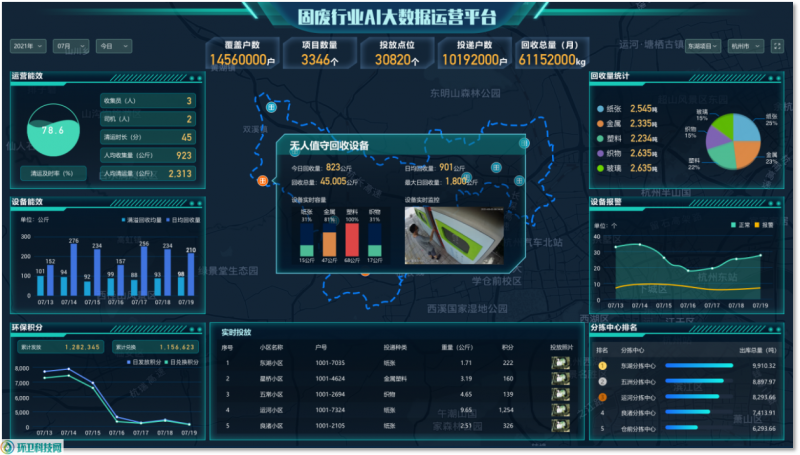The image size is (800, 455).
Task: Open the photo thumbnail for 东湖小区 row
Action: click(560, 363)
